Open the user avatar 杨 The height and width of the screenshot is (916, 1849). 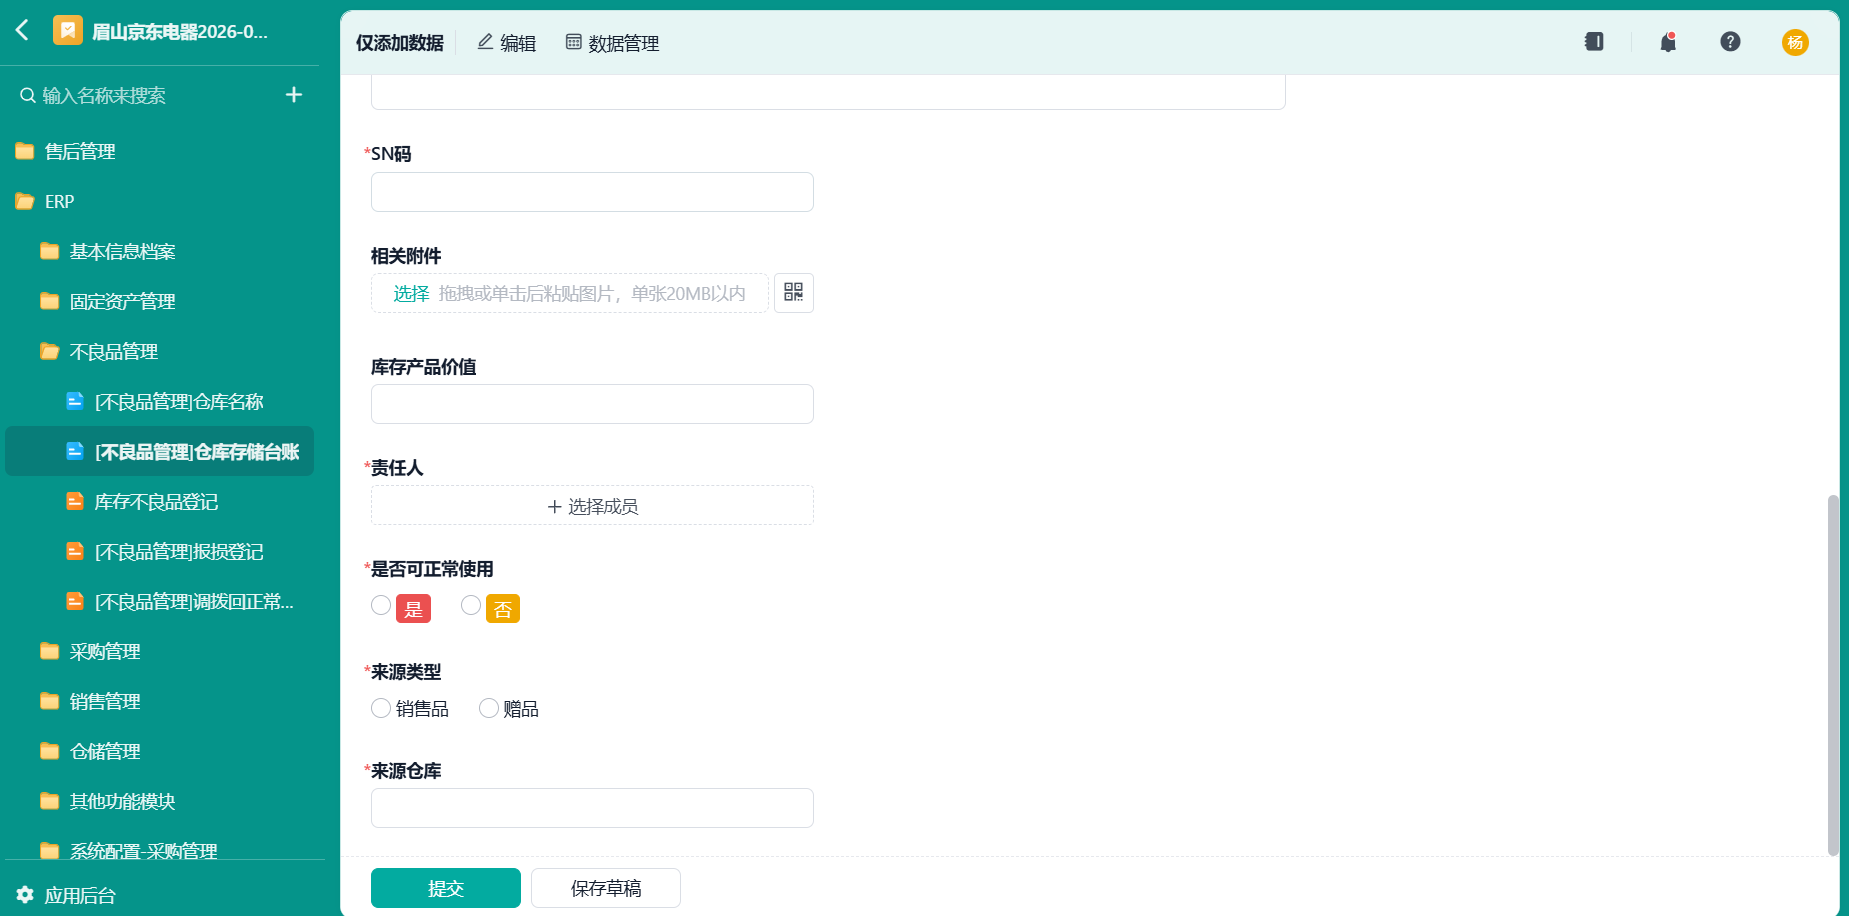pos(1795,42)
